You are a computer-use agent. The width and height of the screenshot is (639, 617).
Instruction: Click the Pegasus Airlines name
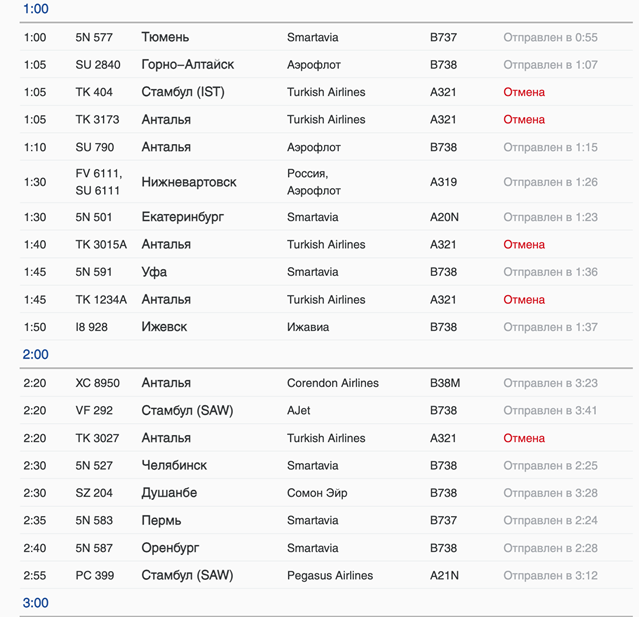(x=330, y=576)
